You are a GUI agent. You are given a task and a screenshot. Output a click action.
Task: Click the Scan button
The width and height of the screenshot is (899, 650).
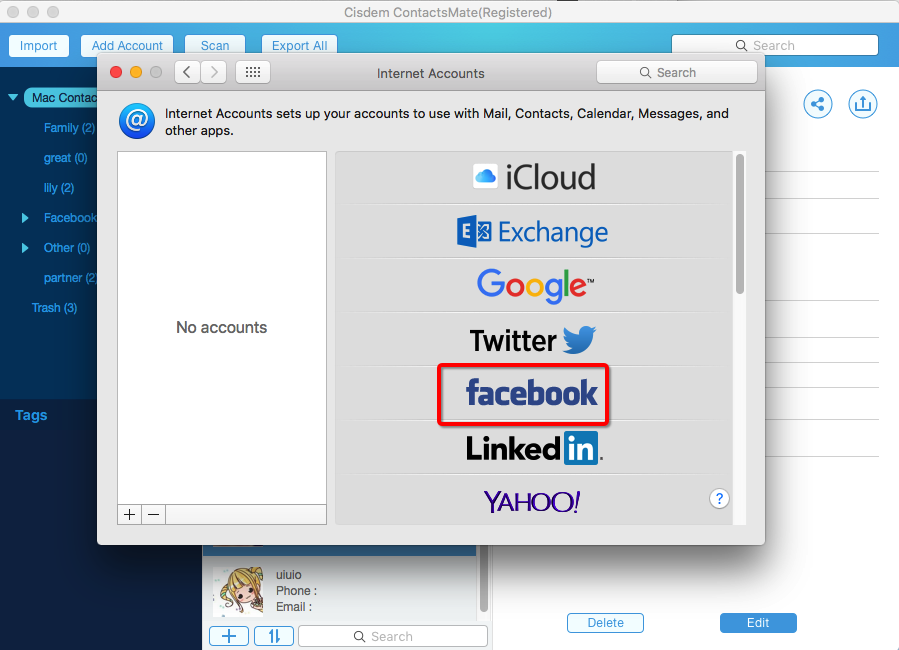[x=215, y=46]
